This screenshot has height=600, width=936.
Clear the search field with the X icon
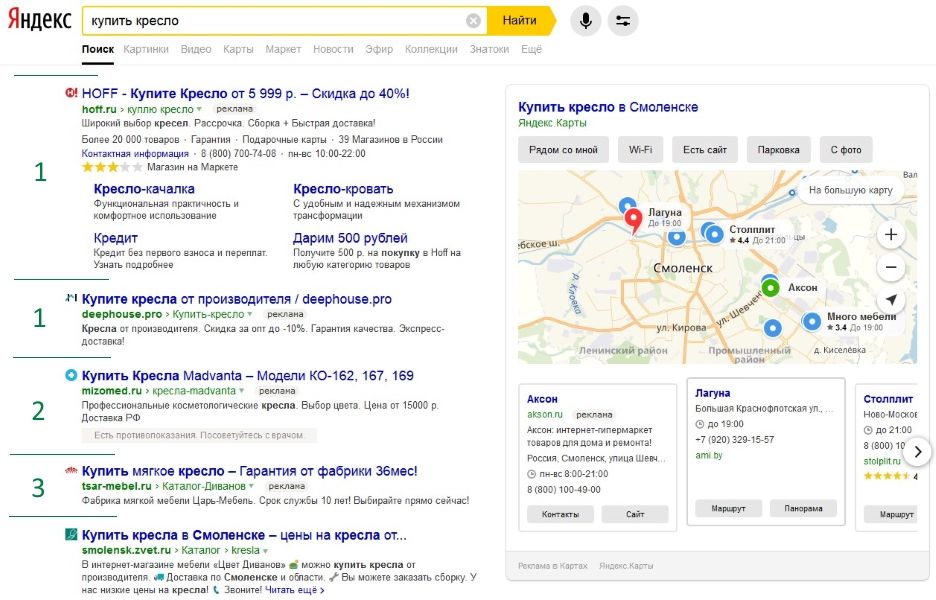(473, 21)
